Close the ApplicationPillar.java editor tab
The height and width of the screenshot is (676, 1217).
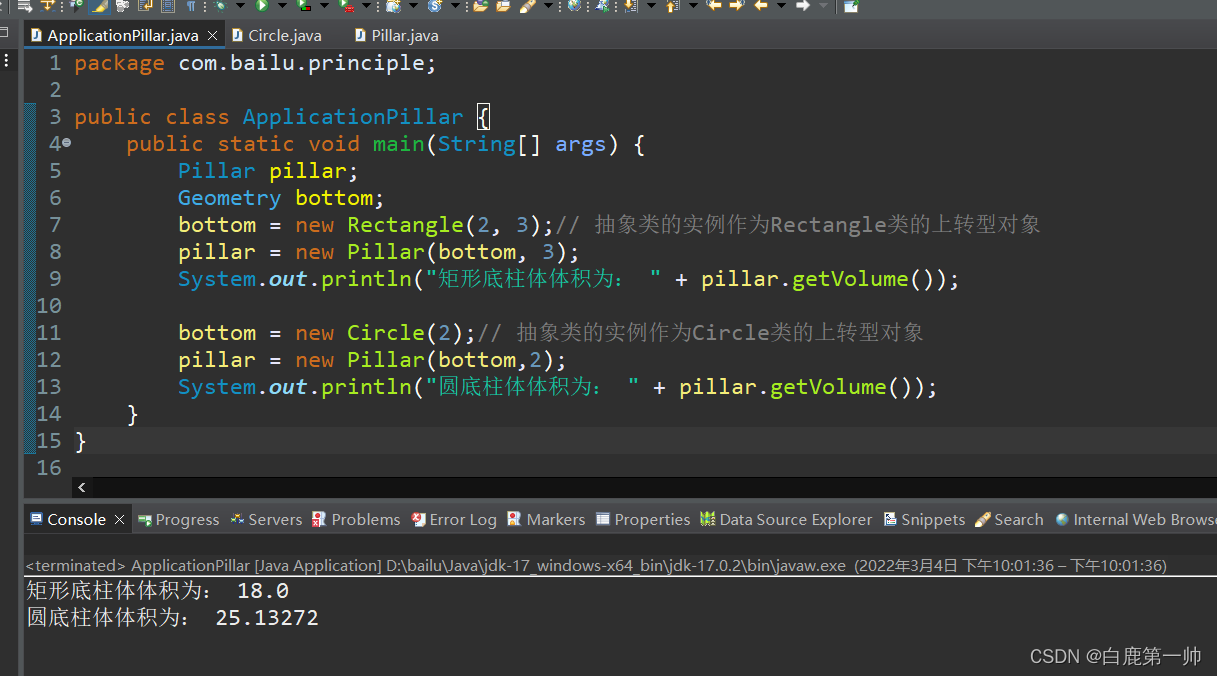212,35
